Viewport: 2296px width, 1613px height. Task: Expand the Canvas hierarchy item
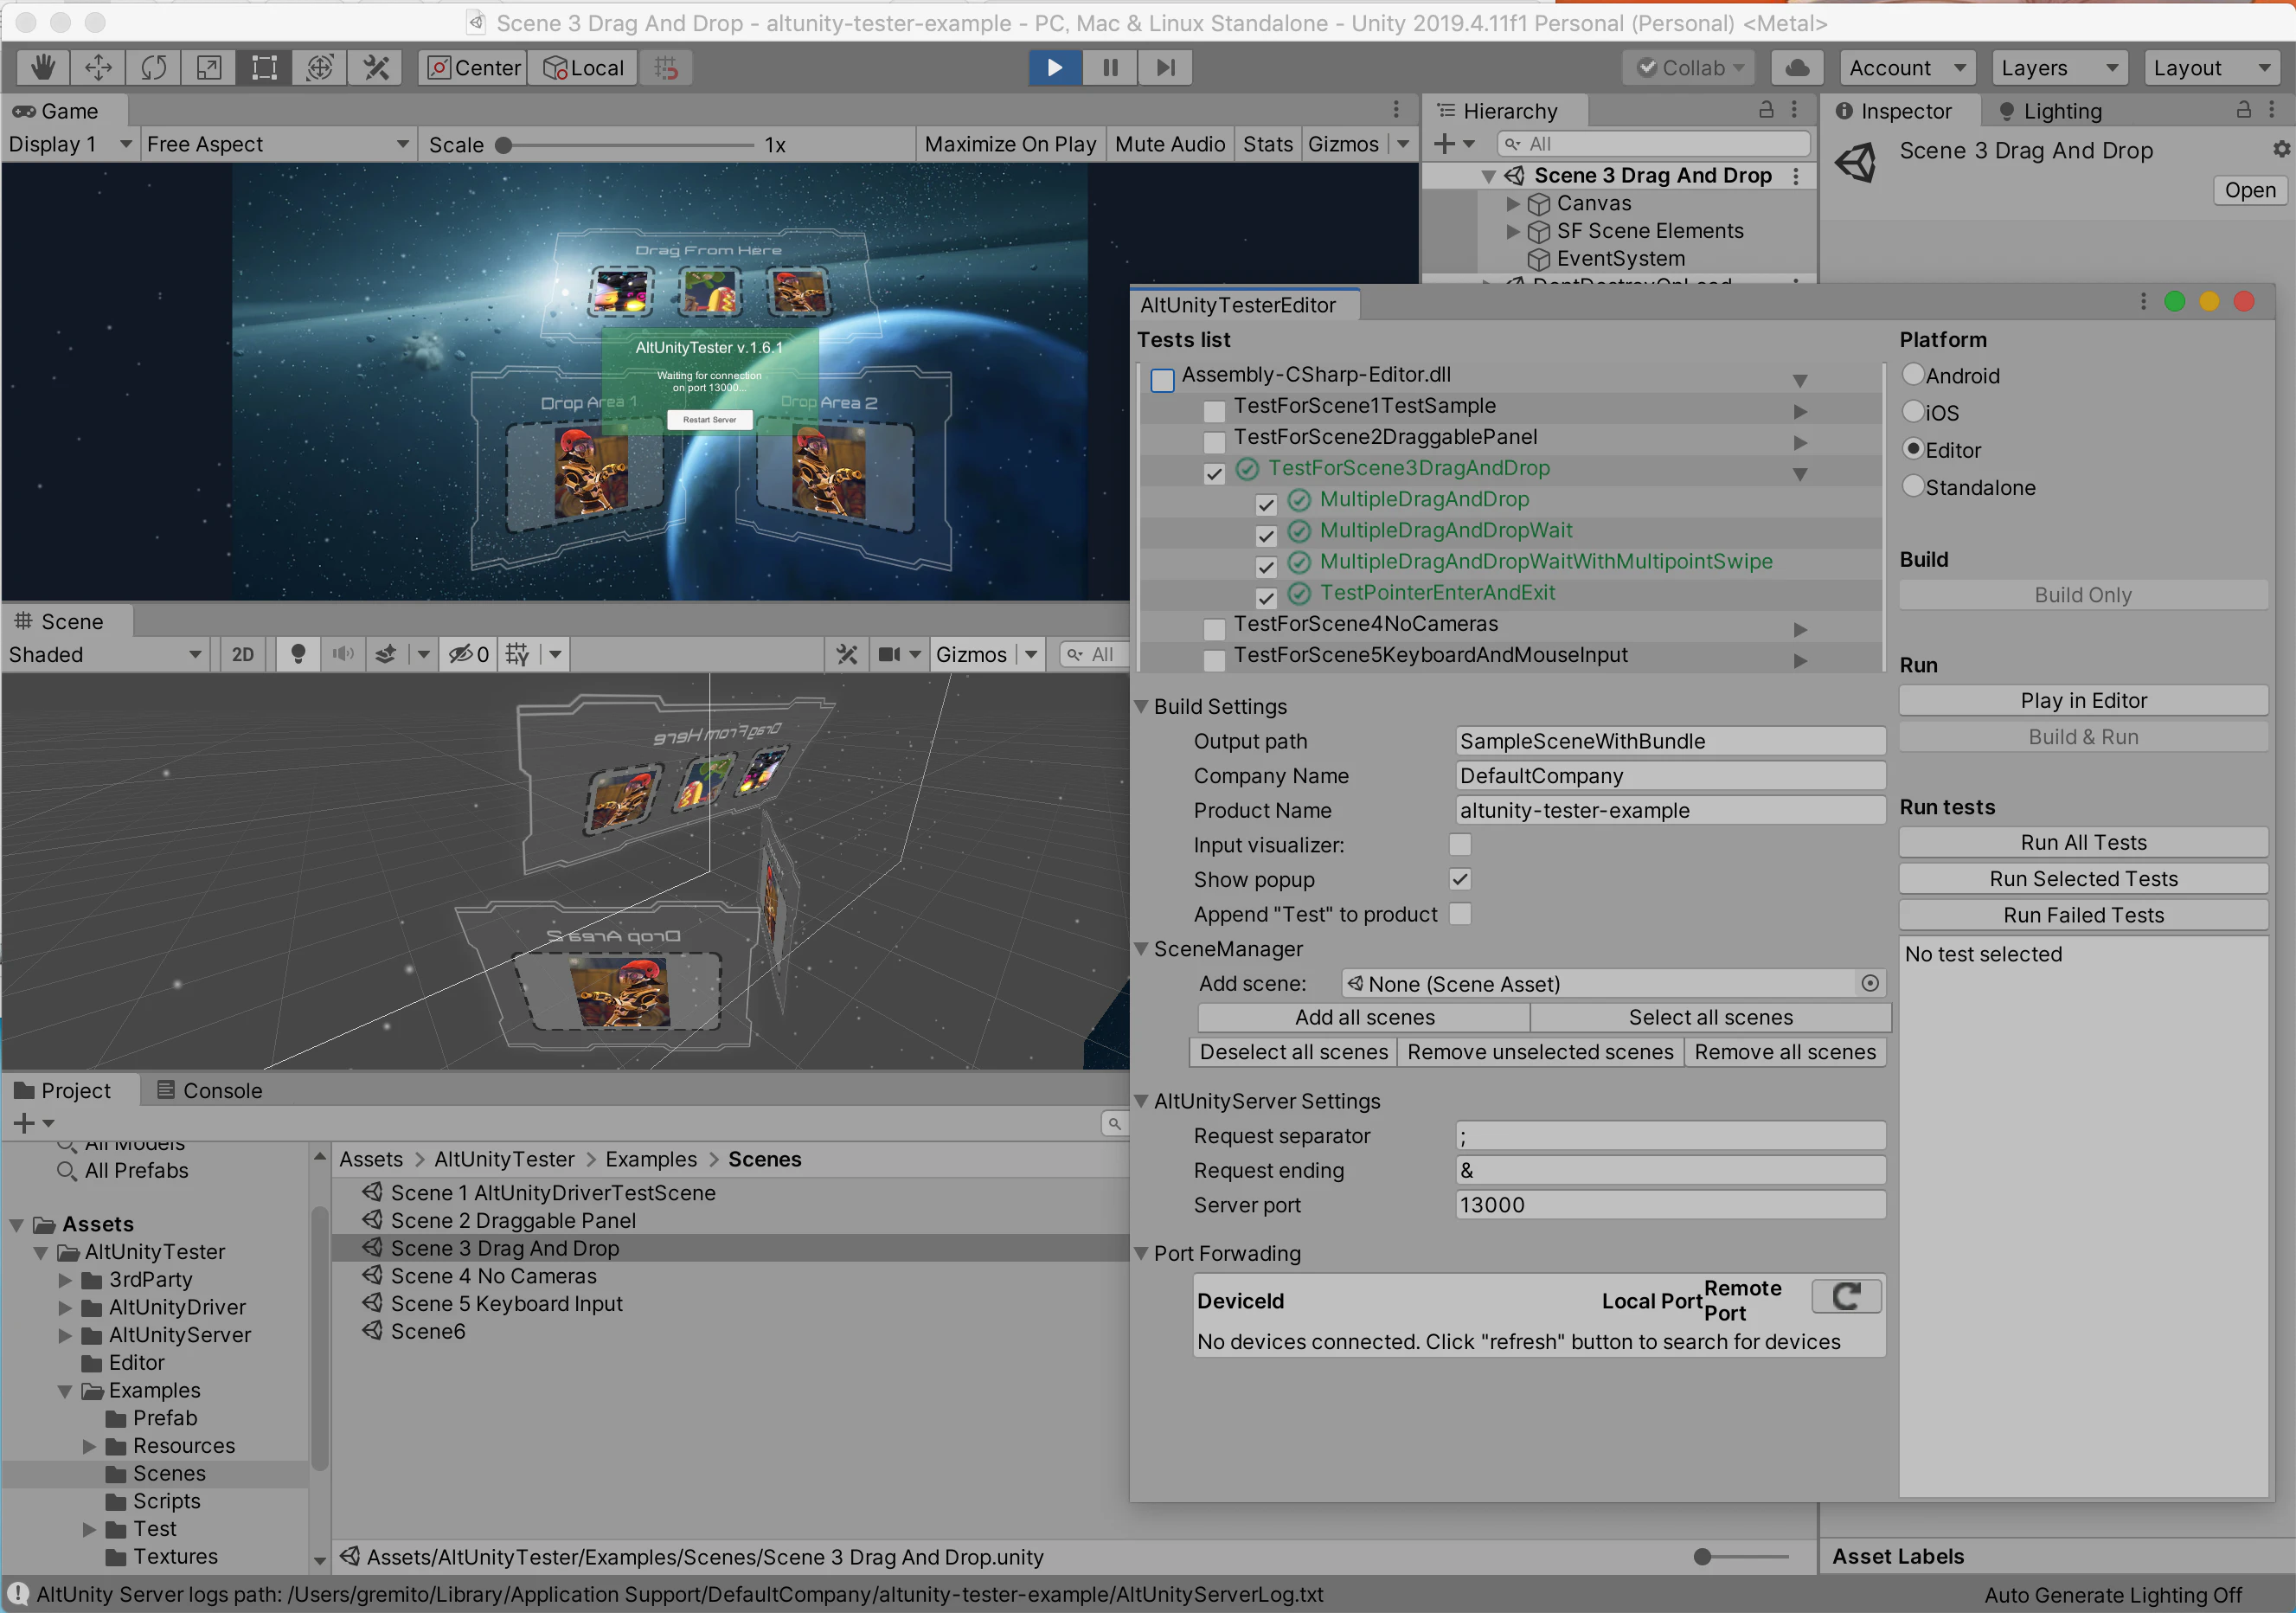[1513, 204]
